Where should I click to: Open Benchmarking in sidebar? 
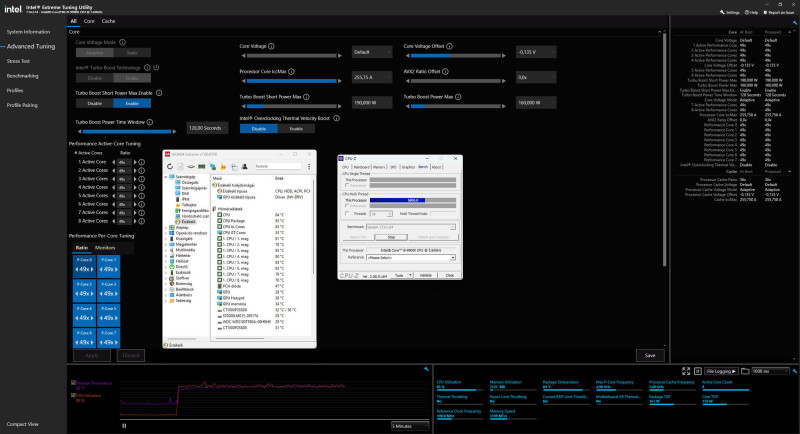tap(22, 76)
